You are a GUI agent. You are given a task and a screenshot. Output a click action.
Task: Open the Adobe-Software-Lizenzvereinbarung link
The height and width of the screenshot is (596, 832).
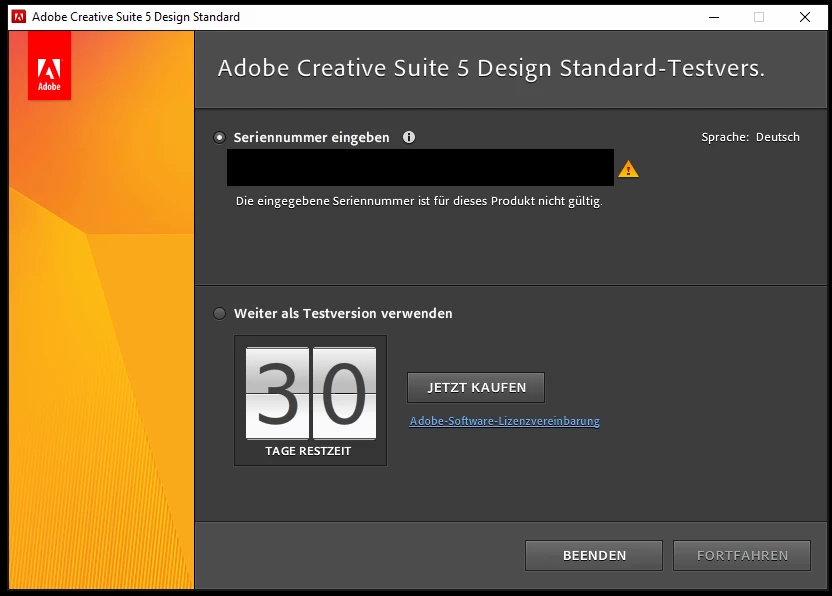pos(505,421)
